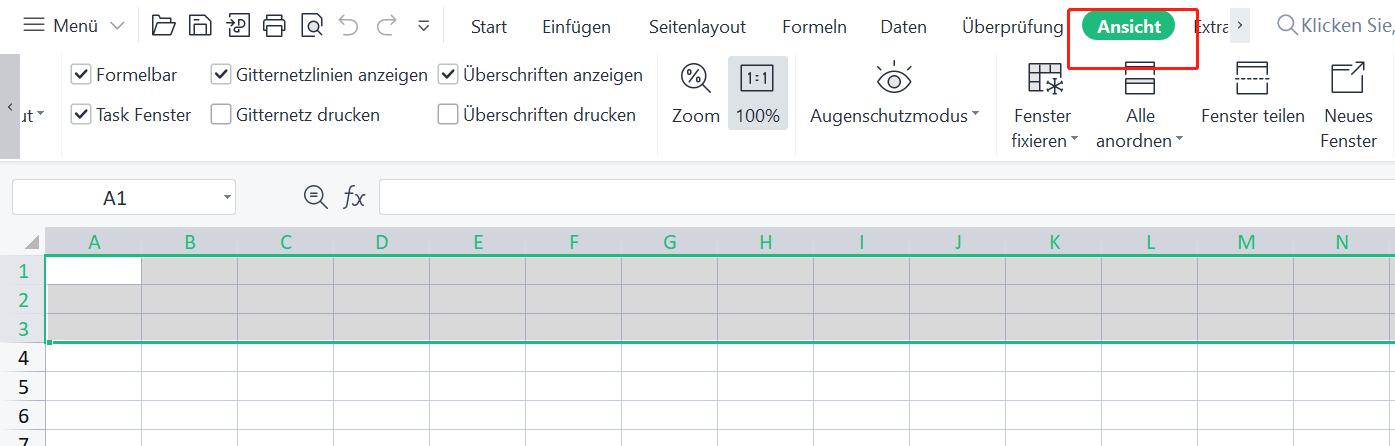Open a Neues Fenster from ribbon
Viewport: 1395px width, 446px height.
[1348, 78]
